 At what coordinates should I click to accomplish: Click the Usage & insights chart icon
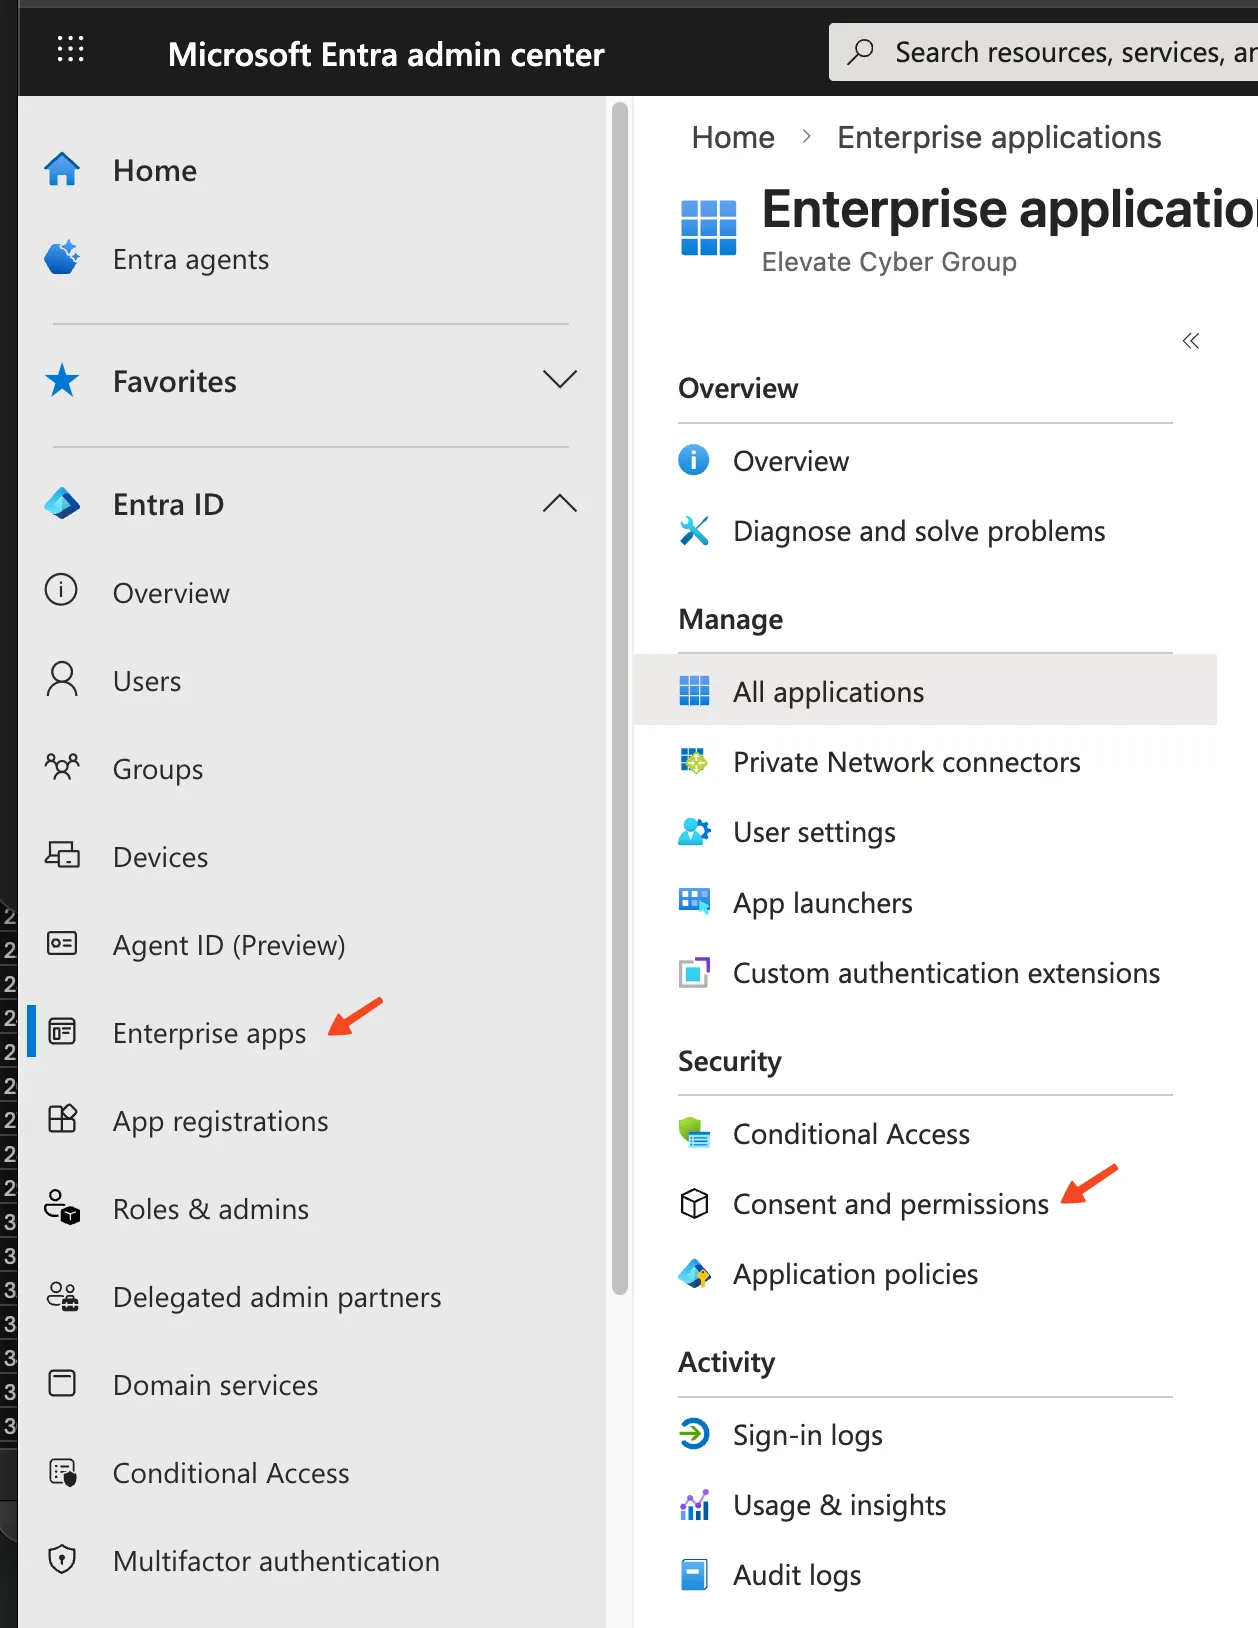point(694,1504)
